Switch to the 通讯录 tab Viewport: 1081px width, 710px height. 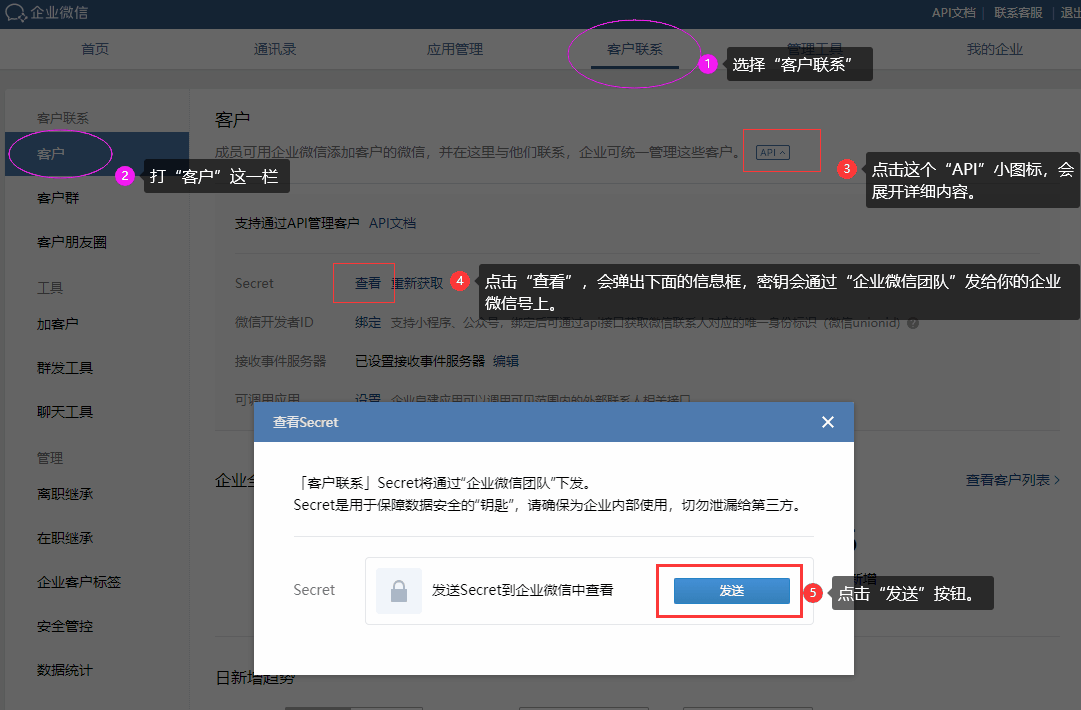tap(274, 49)
